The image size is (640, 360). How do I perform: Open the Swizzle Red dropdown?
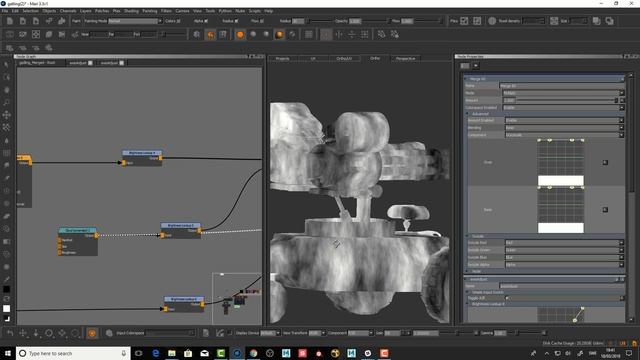click(564, 243)
